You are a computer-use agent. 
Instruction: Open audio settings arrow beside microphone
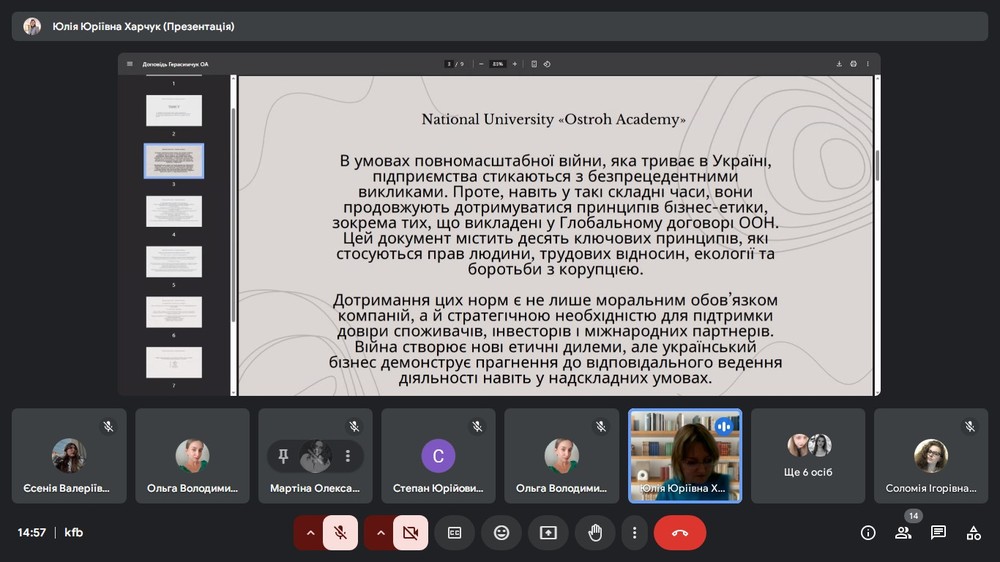pos(310,533)
